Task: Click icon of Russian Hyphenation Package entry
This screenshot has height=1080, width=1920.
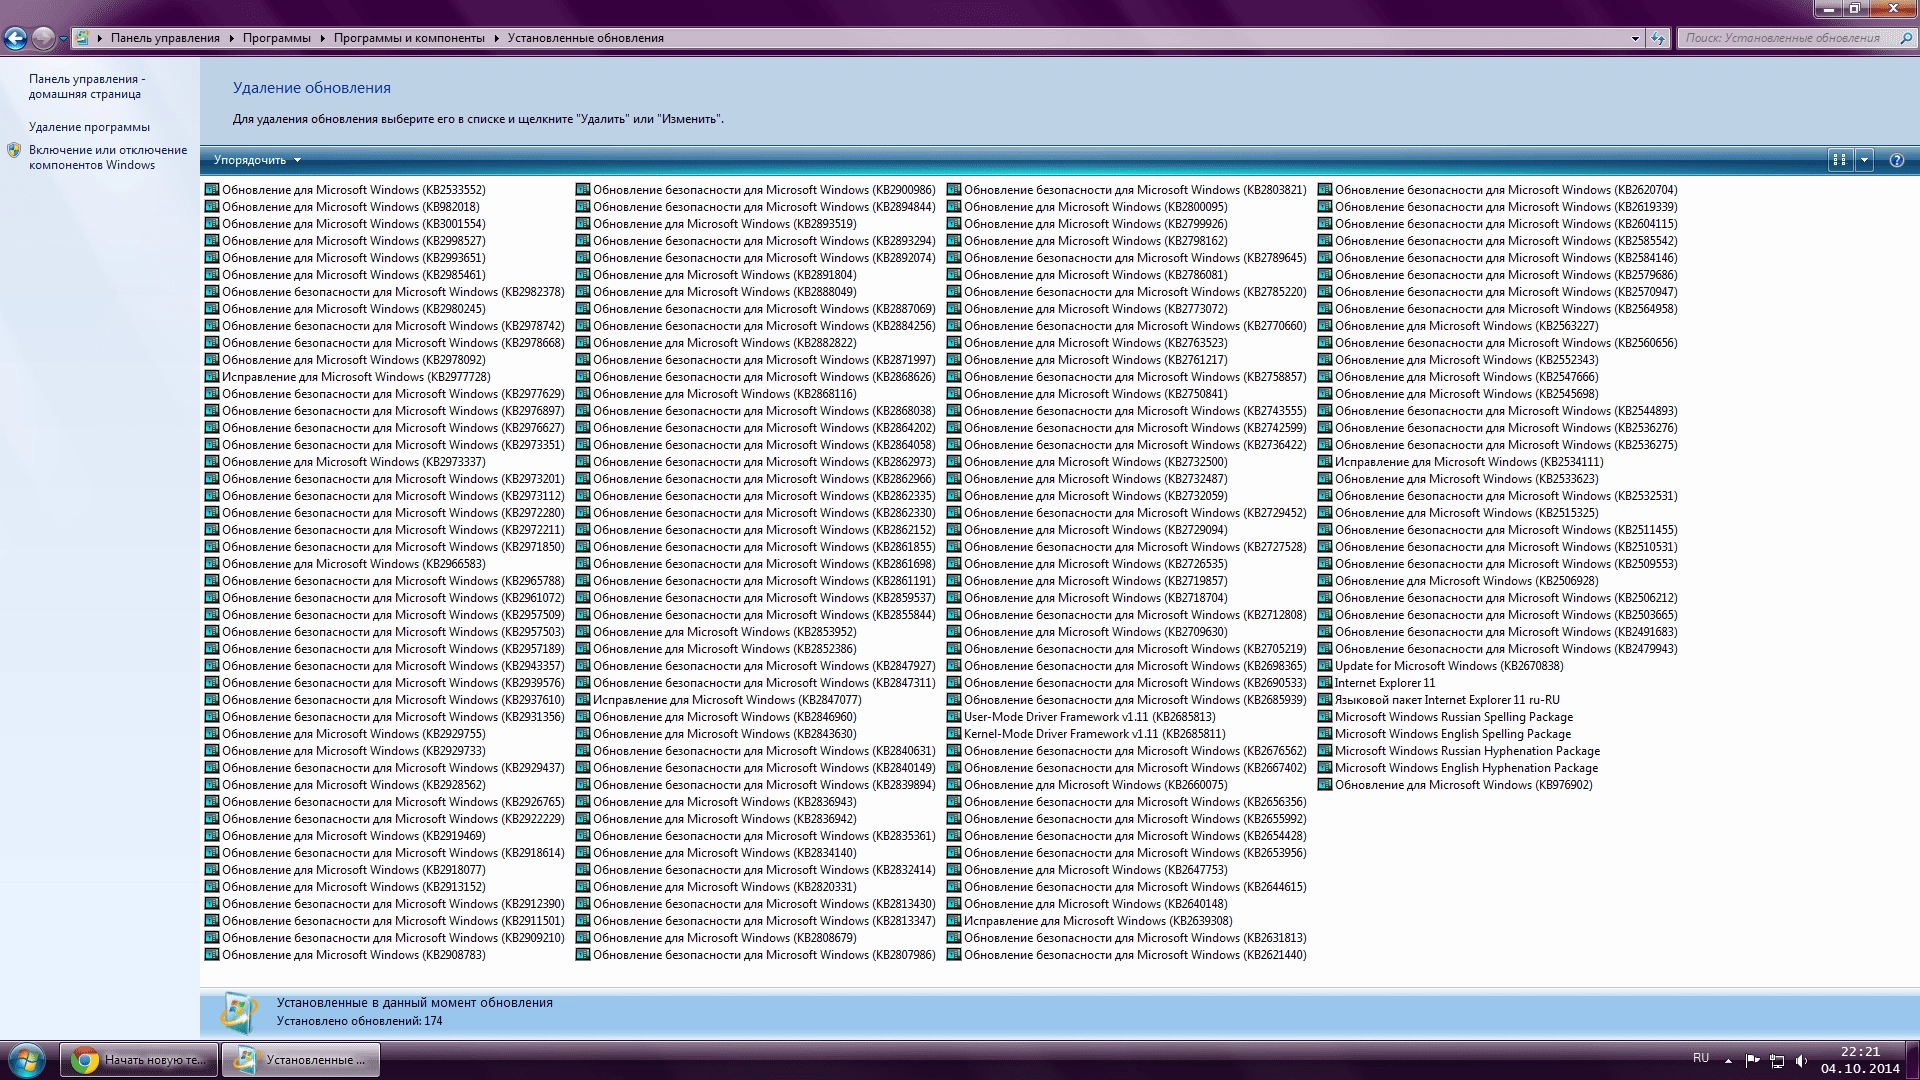Action: (1325, 751)
